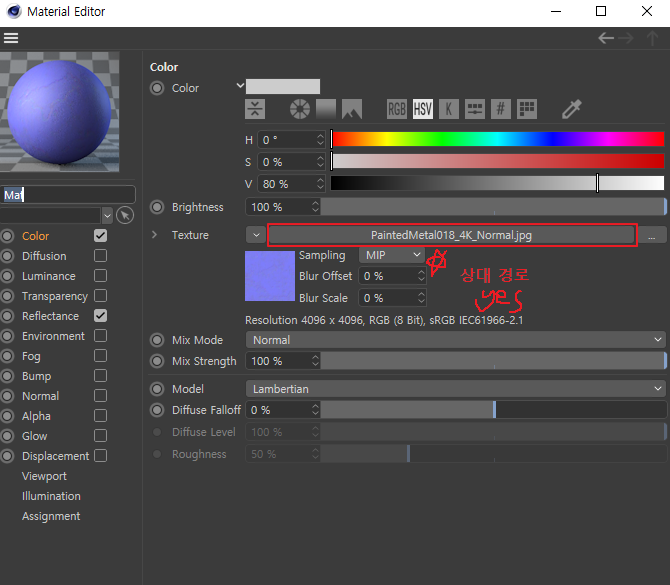The image size is (670, 585).
Task: Enable the Displacement channel checkbox
Action: [100, 456]
